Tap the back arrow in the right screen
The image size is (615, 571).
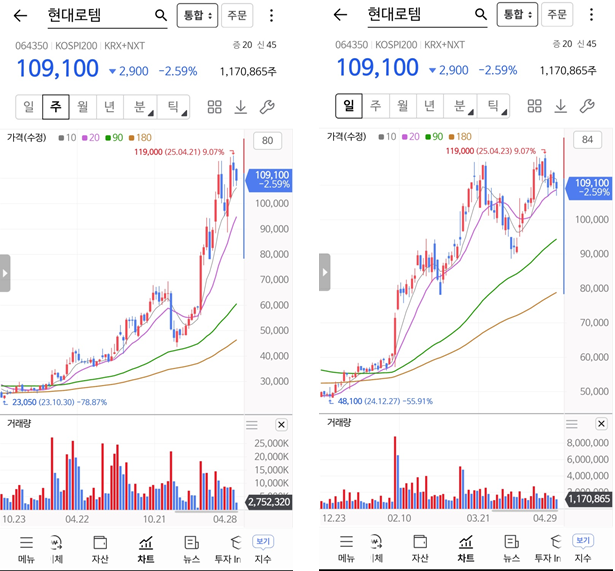340,15
